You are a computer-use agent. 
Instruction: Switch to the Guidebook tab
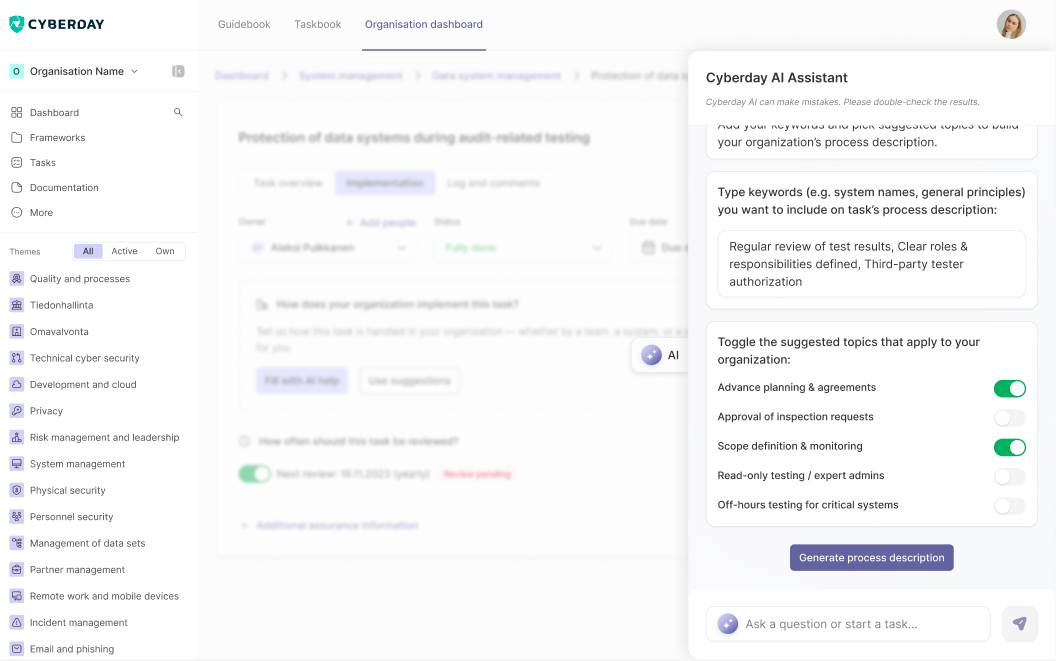pos(244,24)
